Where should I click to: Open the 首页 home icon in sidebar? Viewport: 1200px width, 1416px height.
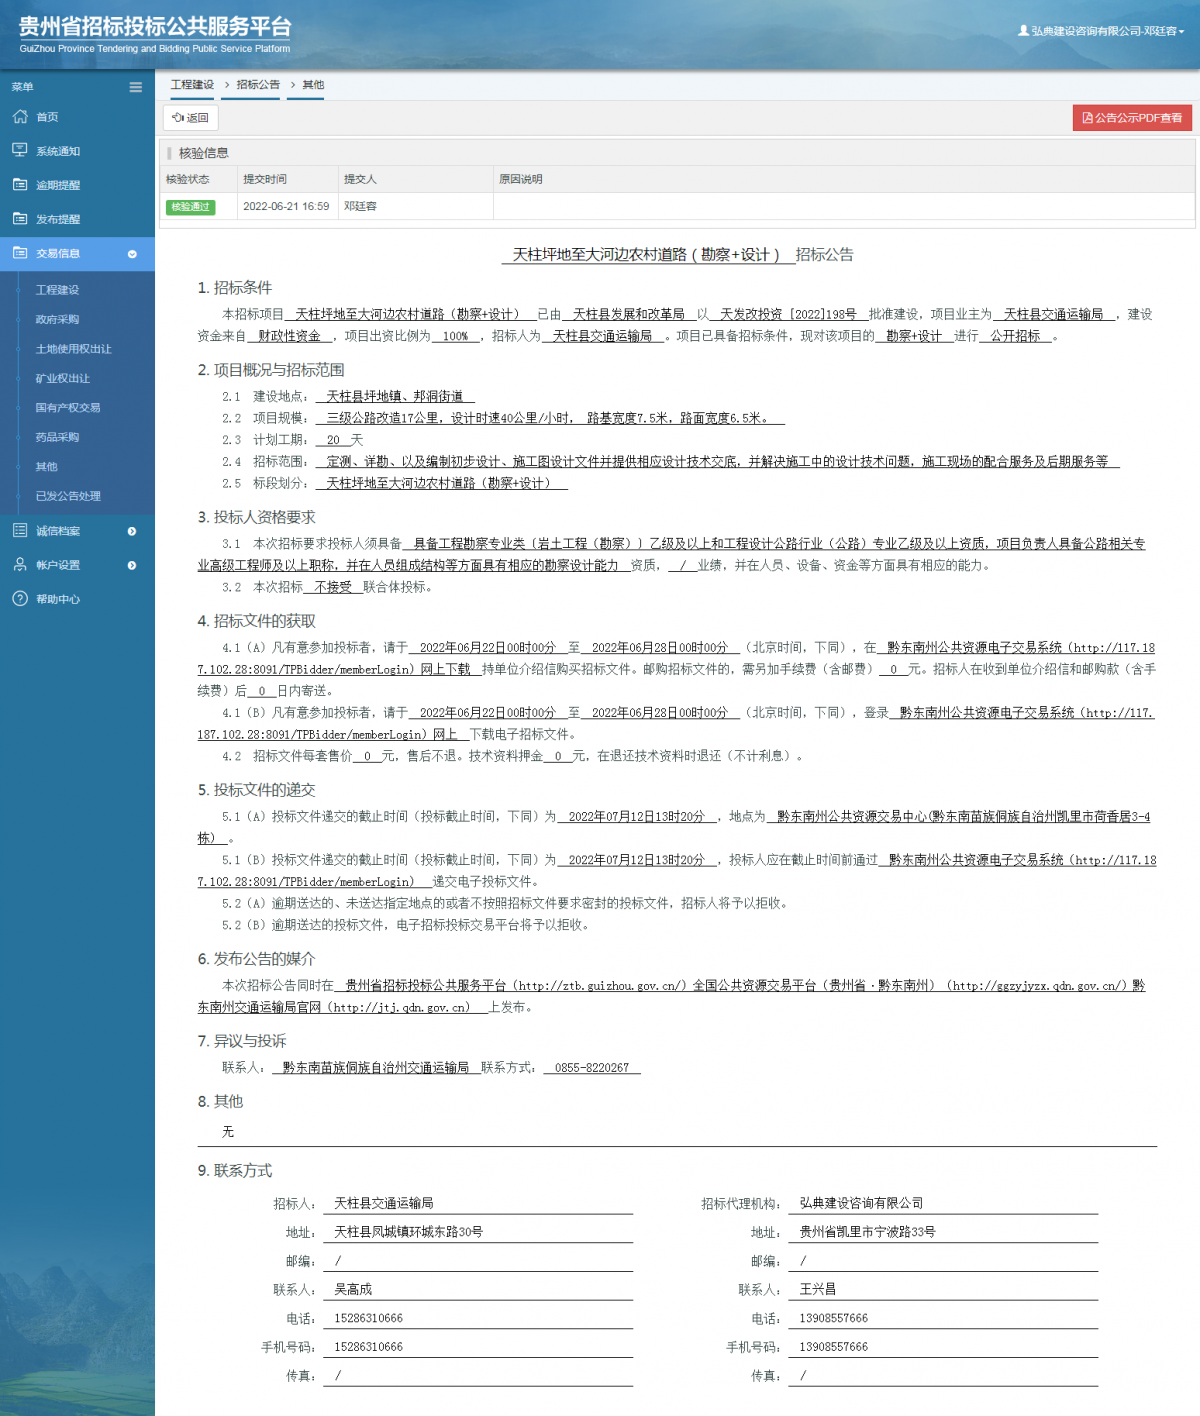22,117
